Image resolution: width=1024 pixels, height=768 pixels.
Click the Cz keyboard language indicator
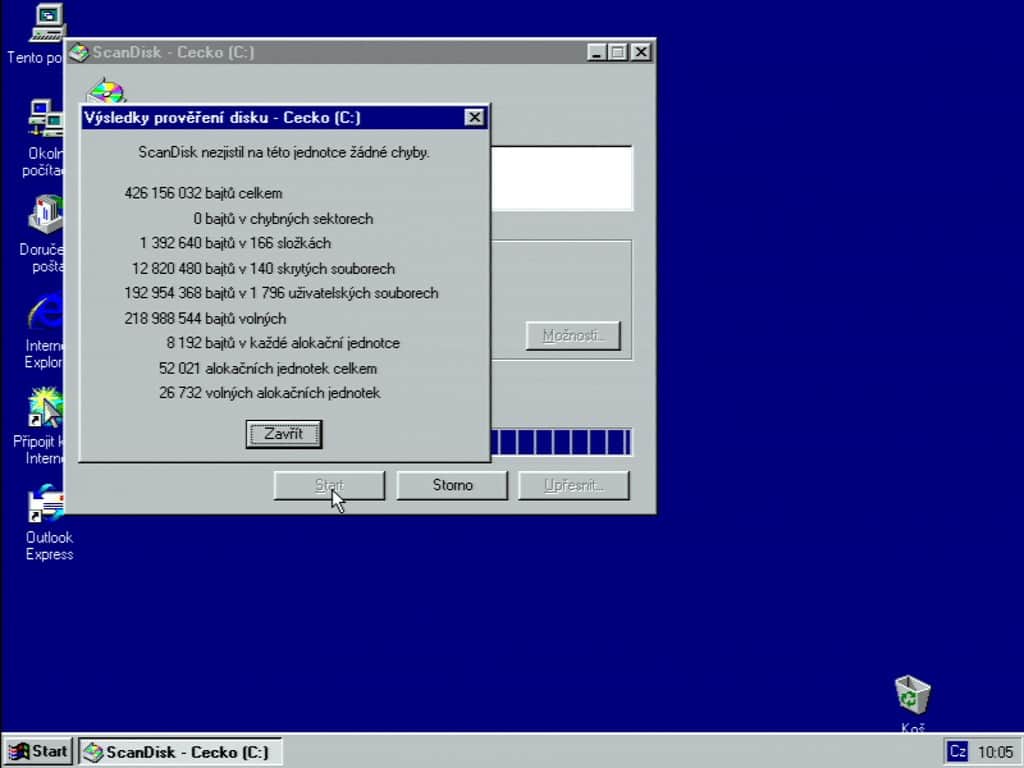[x=957, y=752]
